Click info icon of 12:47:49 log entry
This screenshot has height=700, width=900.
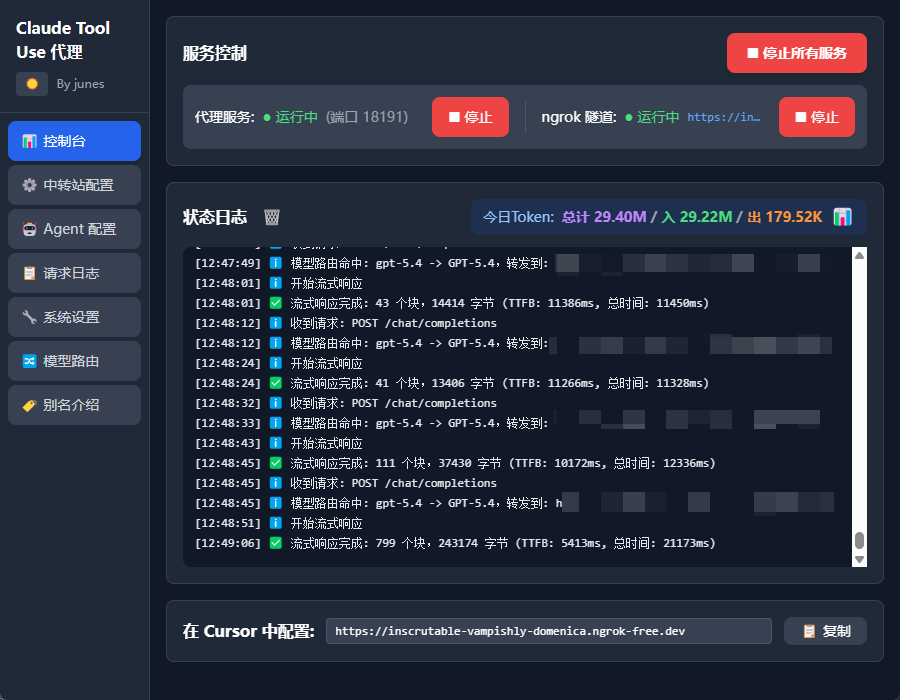276,263
